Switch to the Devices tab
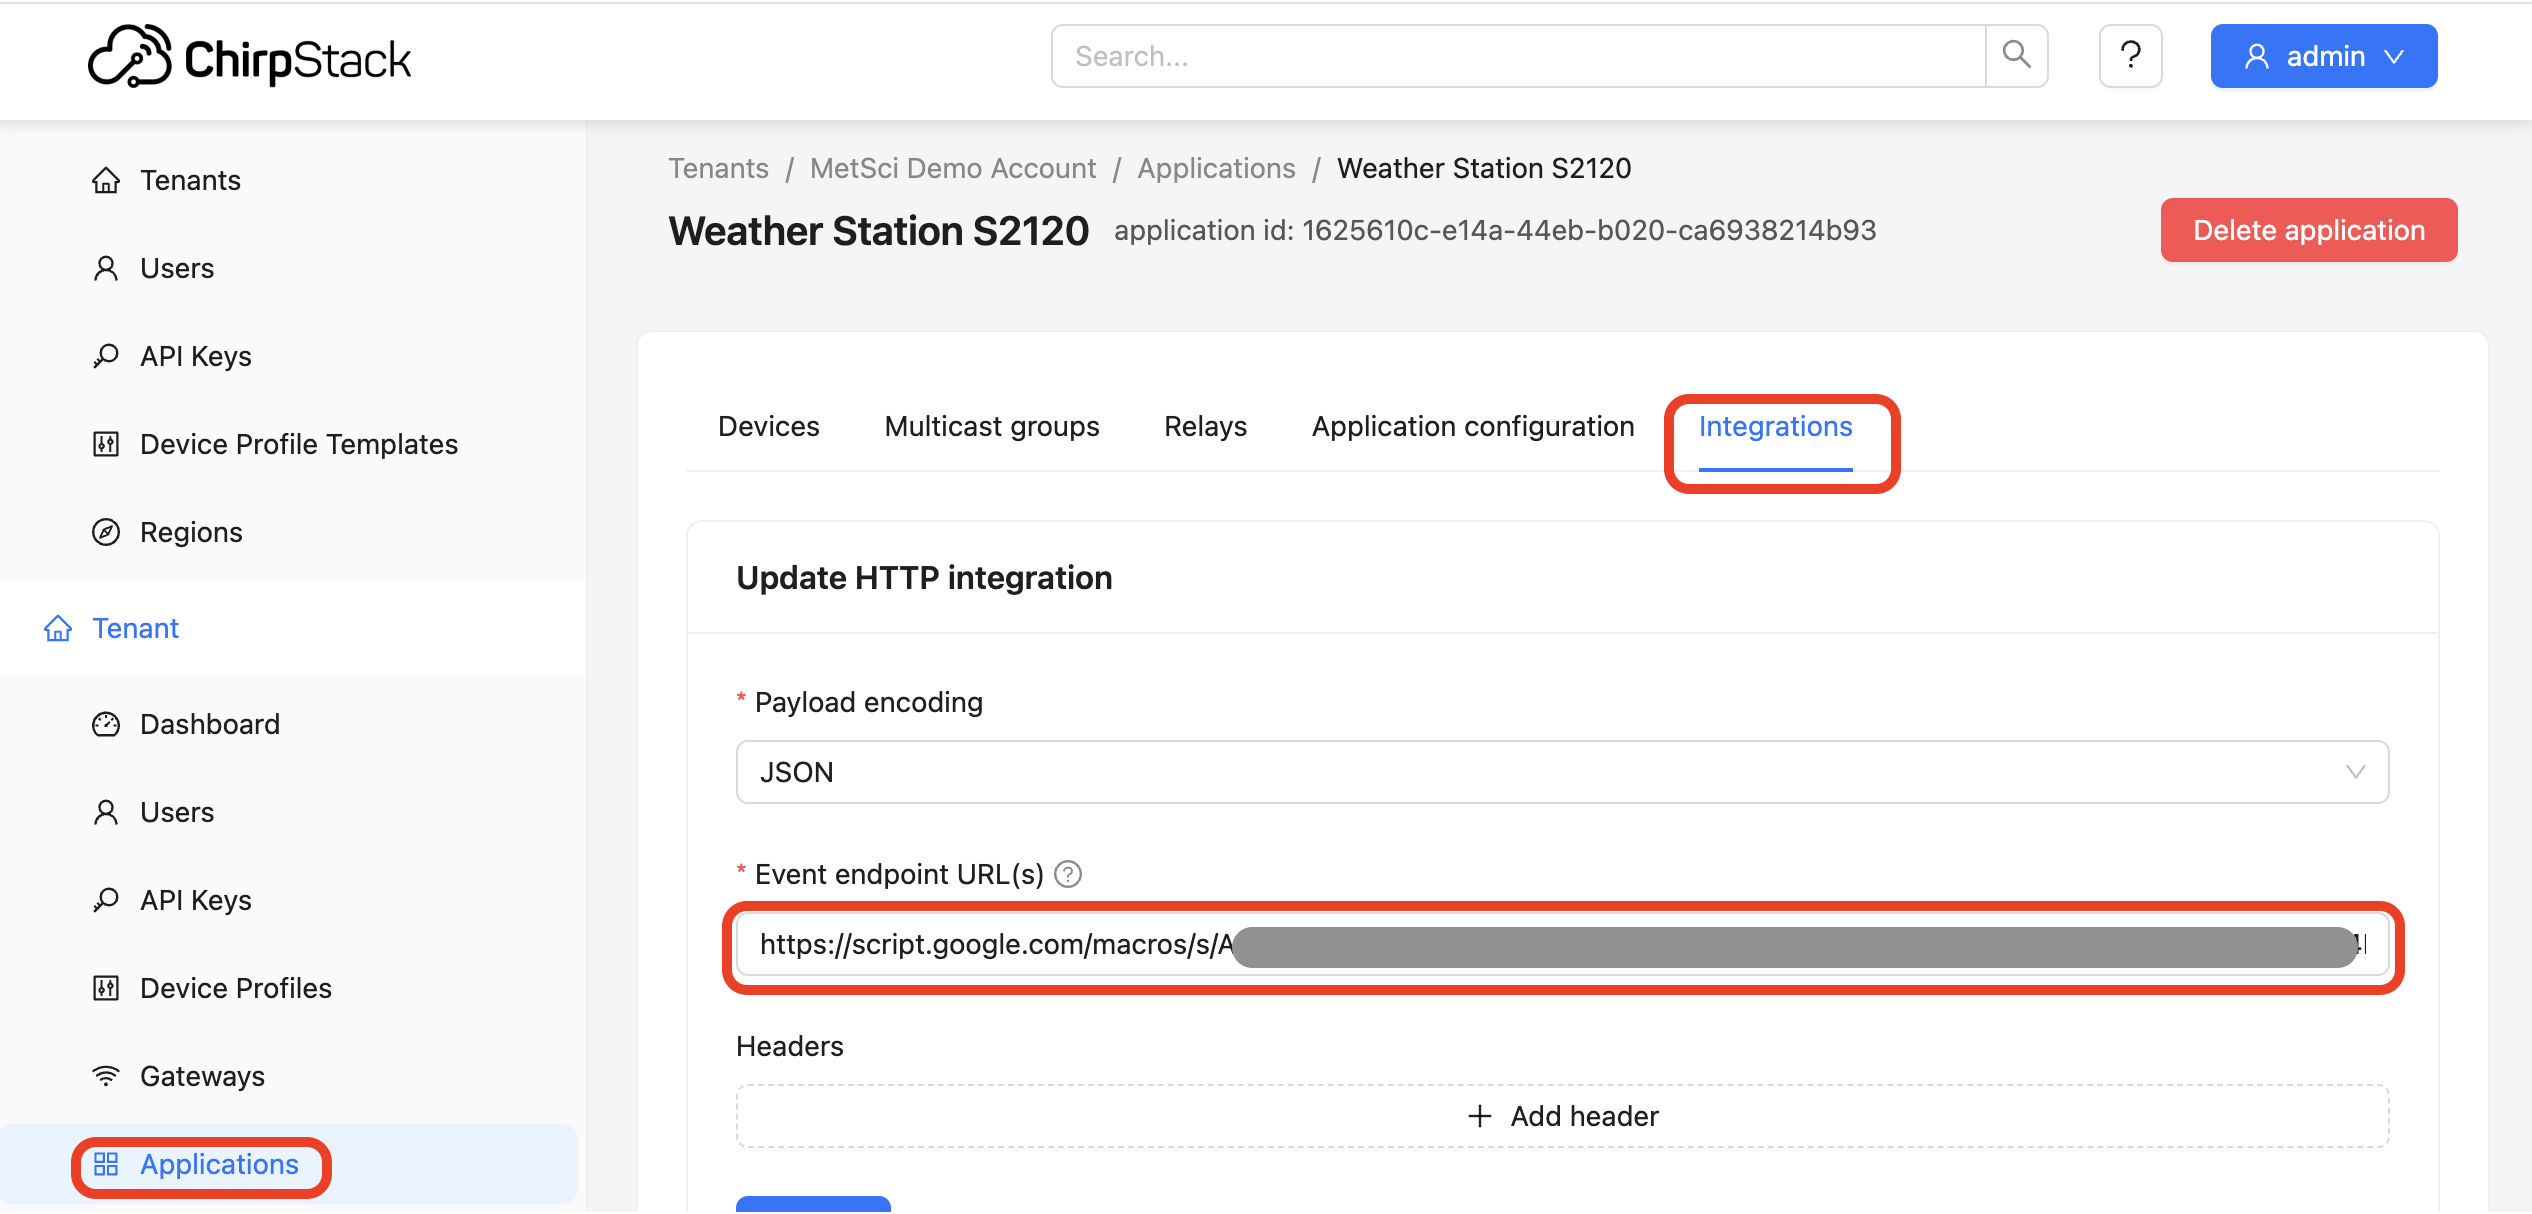Viewport: 2532px width, 1214px height. click(x=767, y=426)
